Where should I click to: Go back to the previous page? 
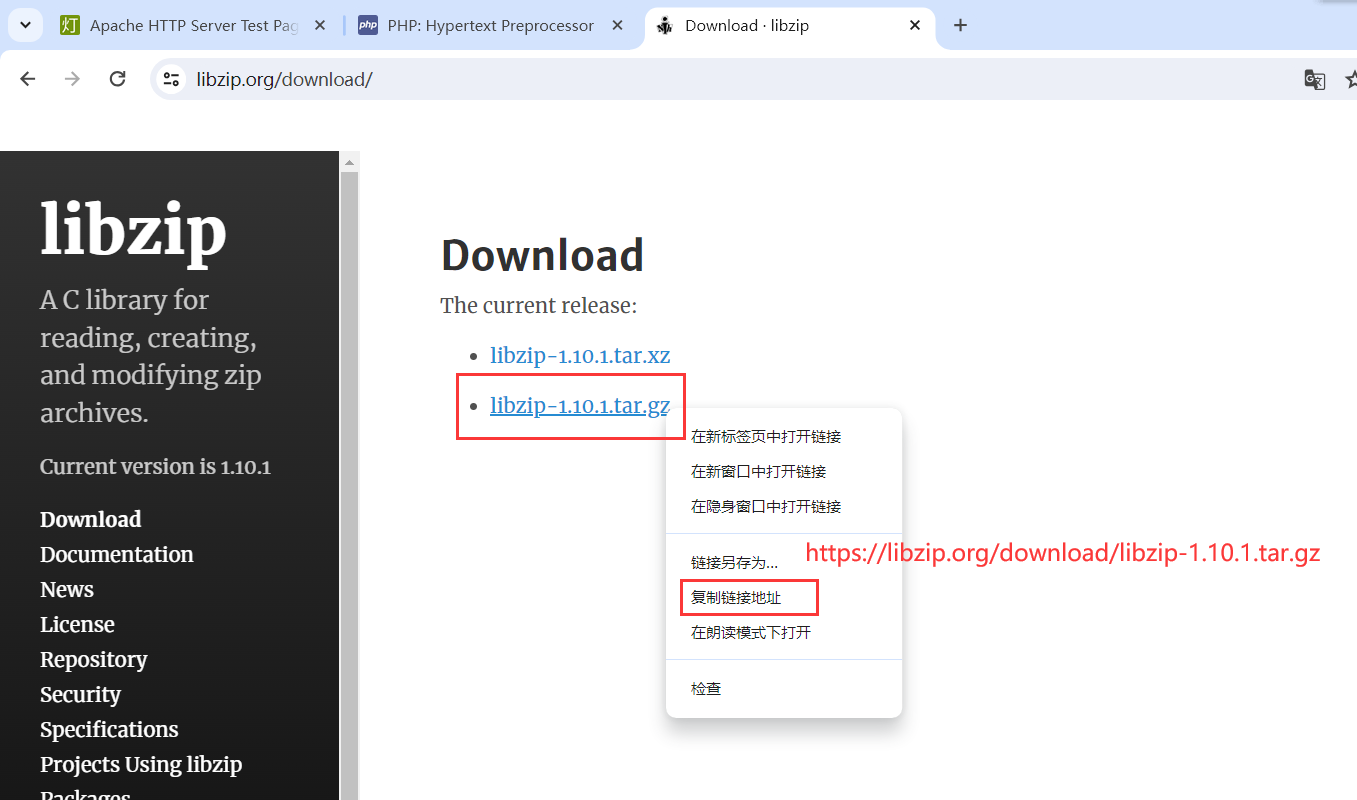pyautogui.click(x=27, y=79)
